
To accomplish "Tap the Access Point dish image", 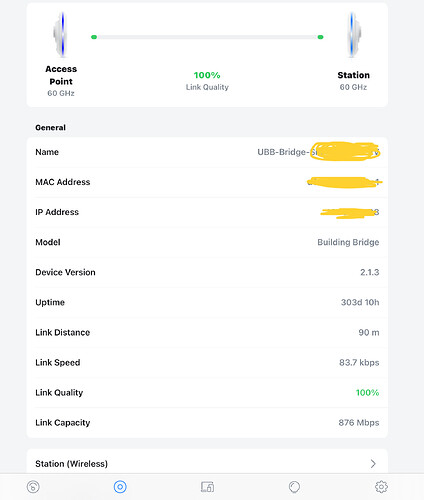I will [x=60, y=34].
